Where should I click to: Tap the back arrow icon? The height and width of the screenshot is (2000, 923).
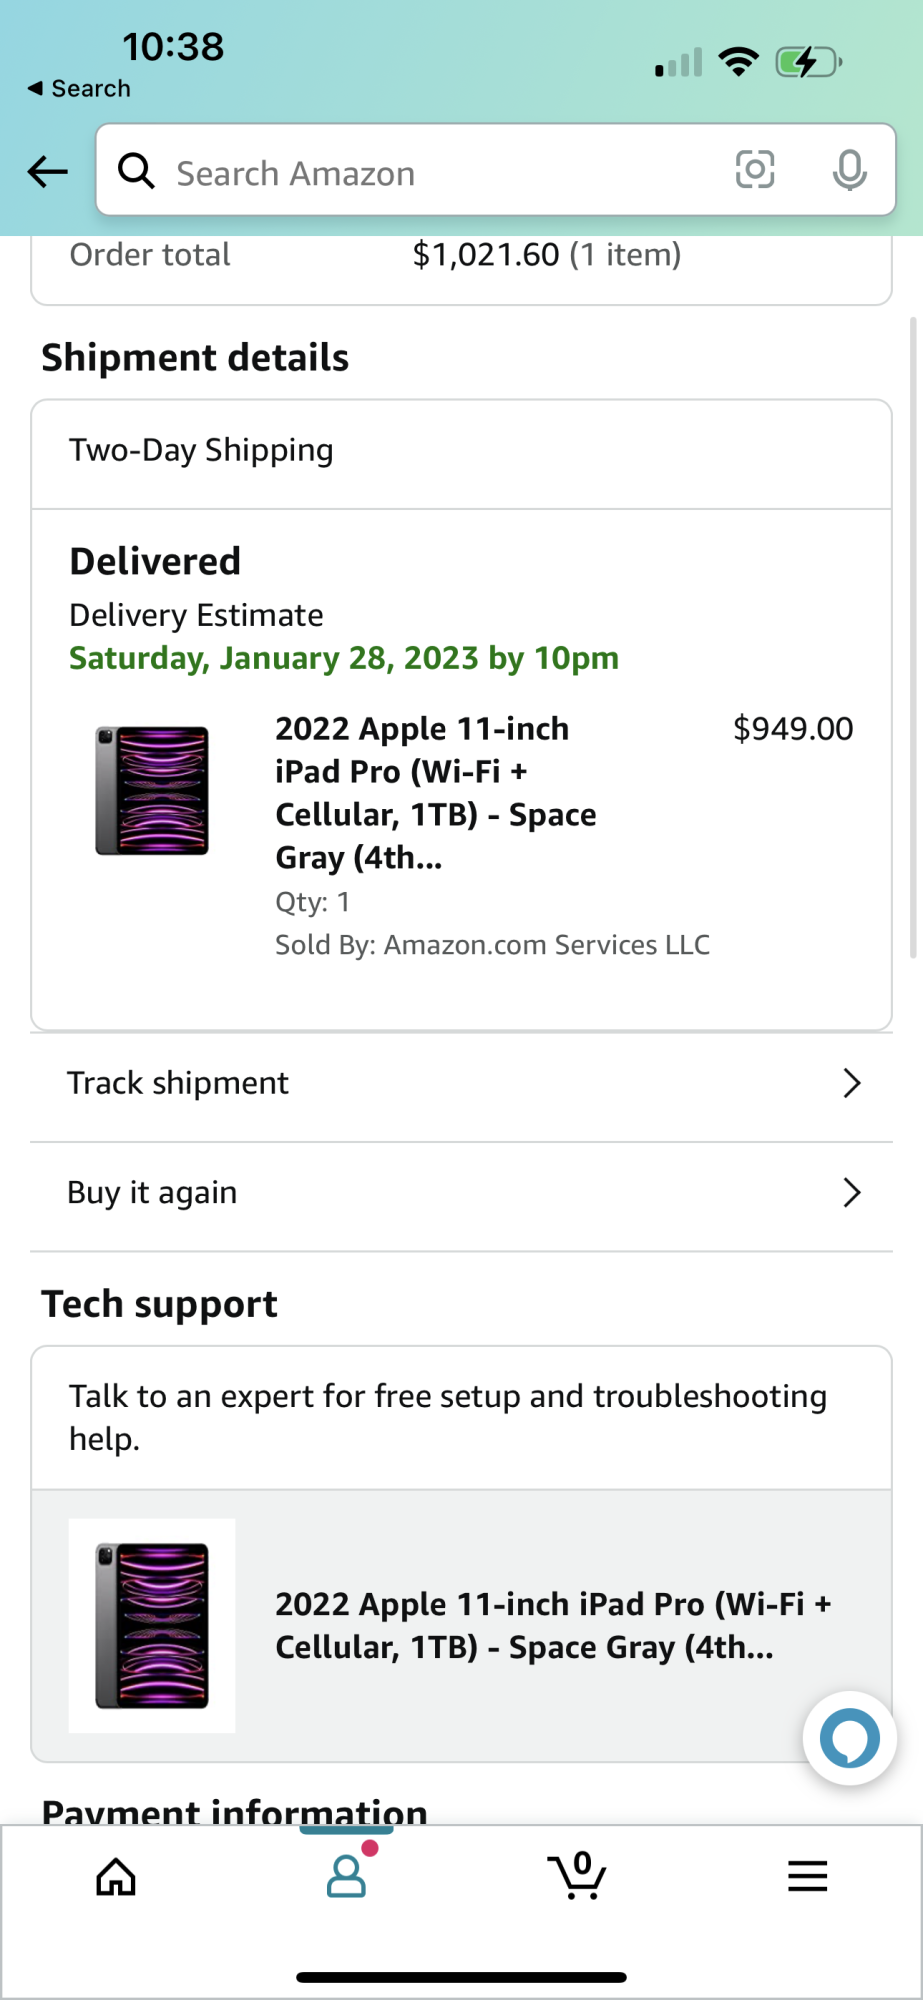coord(47,172)
